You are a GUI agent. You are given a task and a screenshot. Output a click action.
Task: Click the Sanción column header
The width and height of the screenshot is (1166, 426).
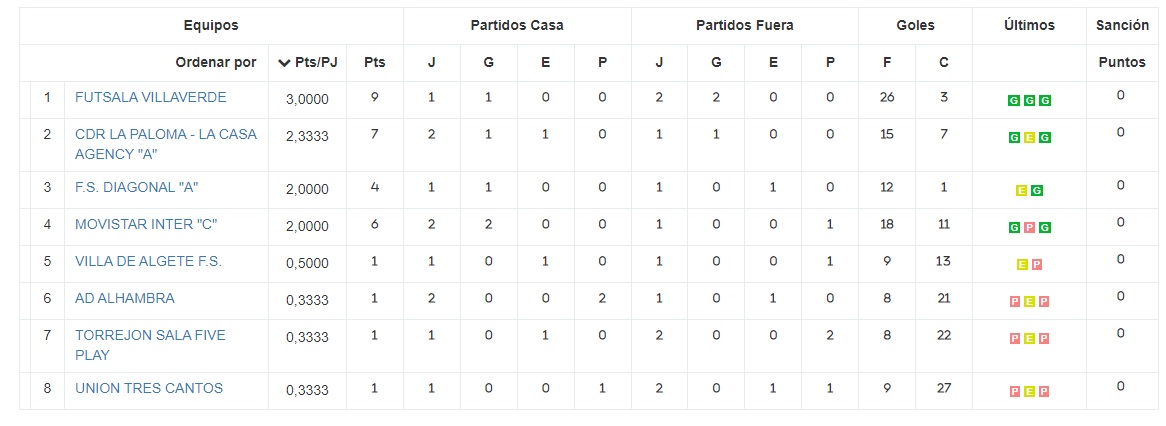coord(1122,25)
